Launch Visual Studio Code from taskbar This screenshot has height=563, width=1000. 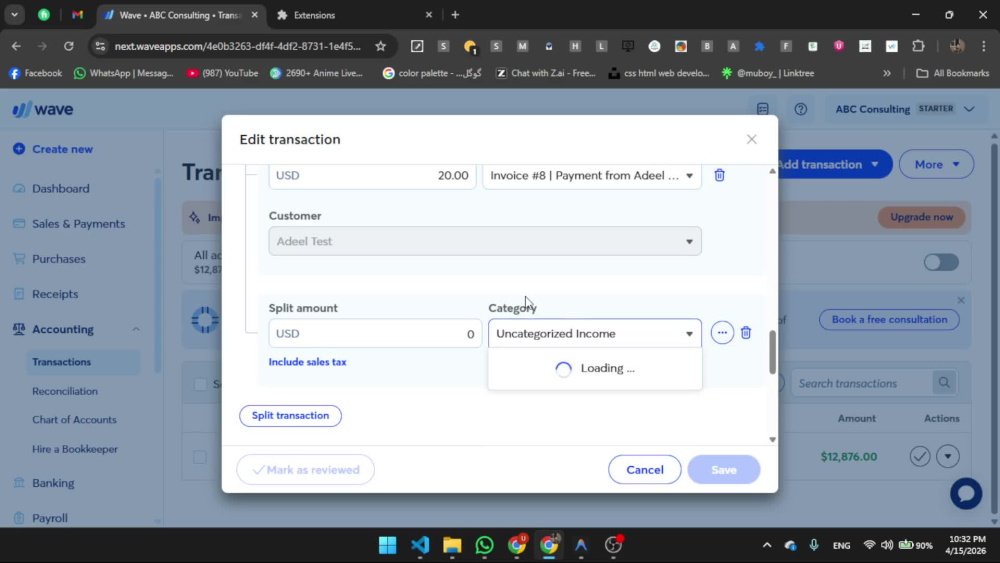(420, 545)
